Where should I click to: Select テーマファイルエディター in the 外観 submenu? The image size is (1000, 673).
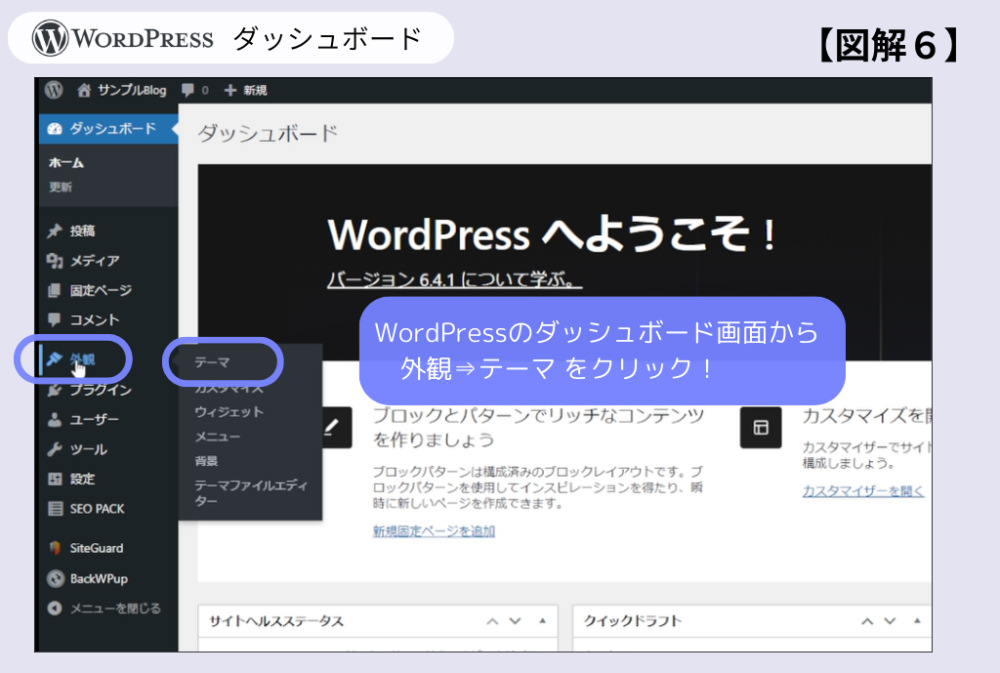coord(251,493)
